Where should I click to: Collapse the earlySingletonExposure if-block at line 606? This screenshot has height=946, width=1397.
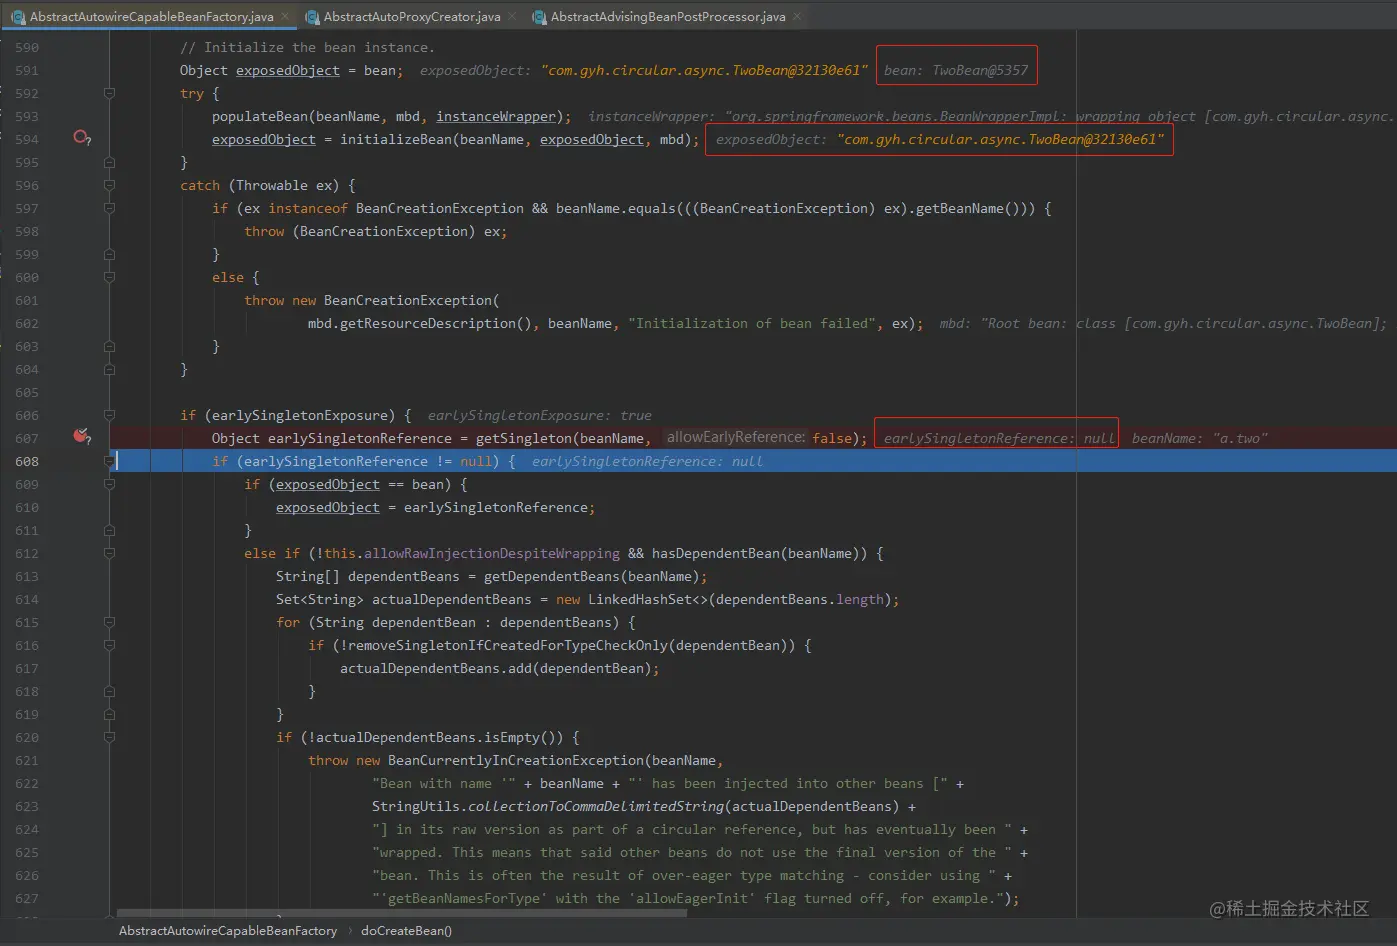click(110, 415)
